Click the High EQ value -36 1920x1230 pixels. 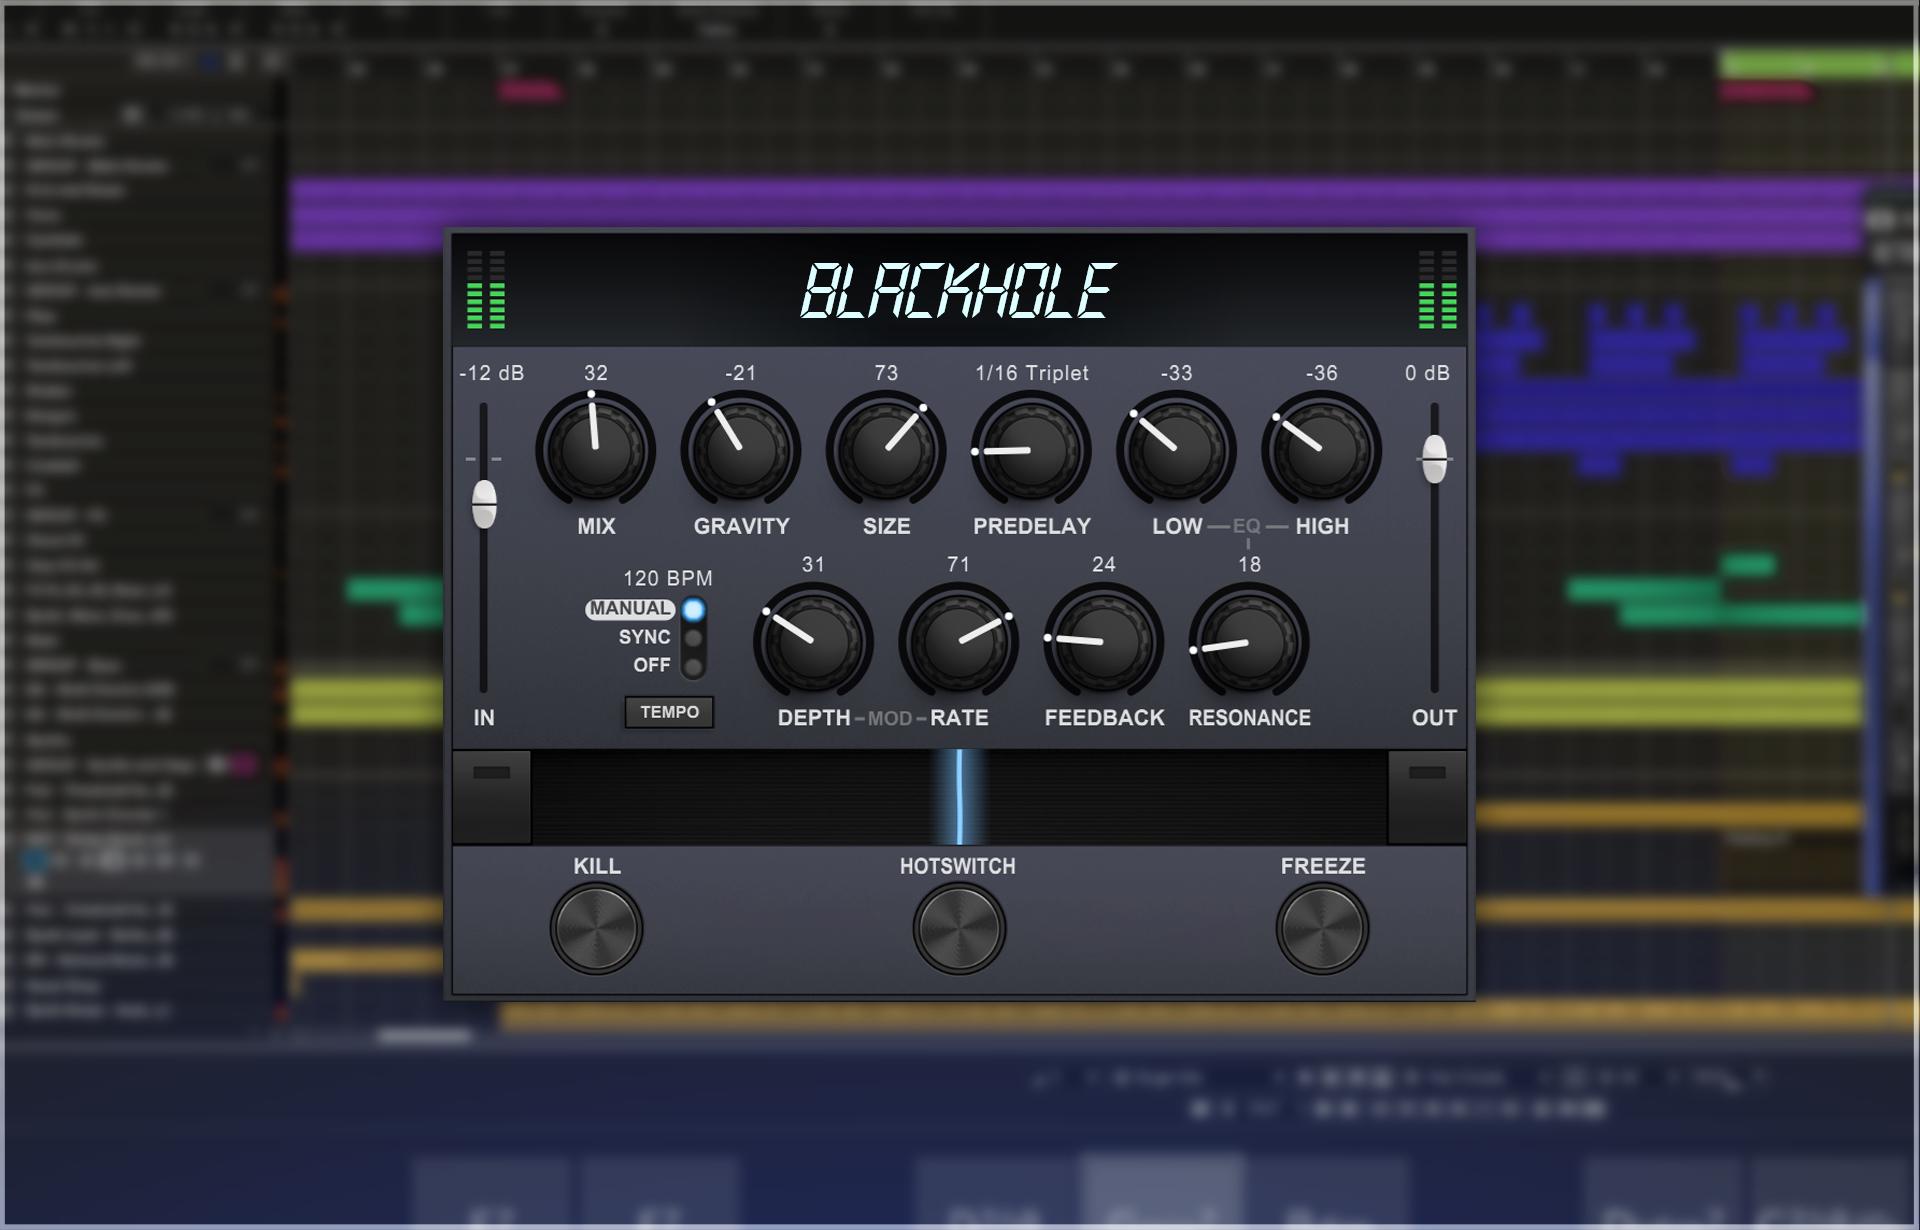[x=1321, y=373]
